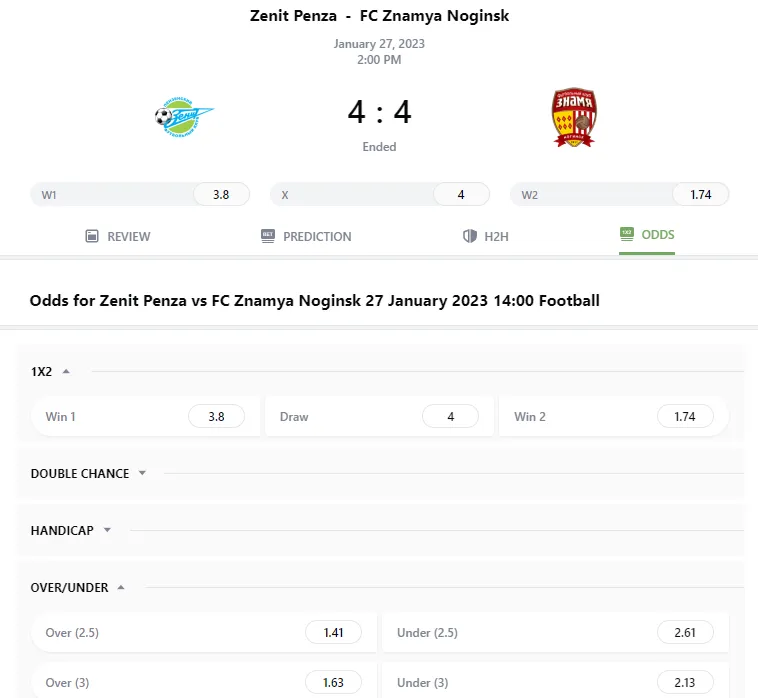
Task: Click the Review tab calendar icon
Action: tap(92, 236)
